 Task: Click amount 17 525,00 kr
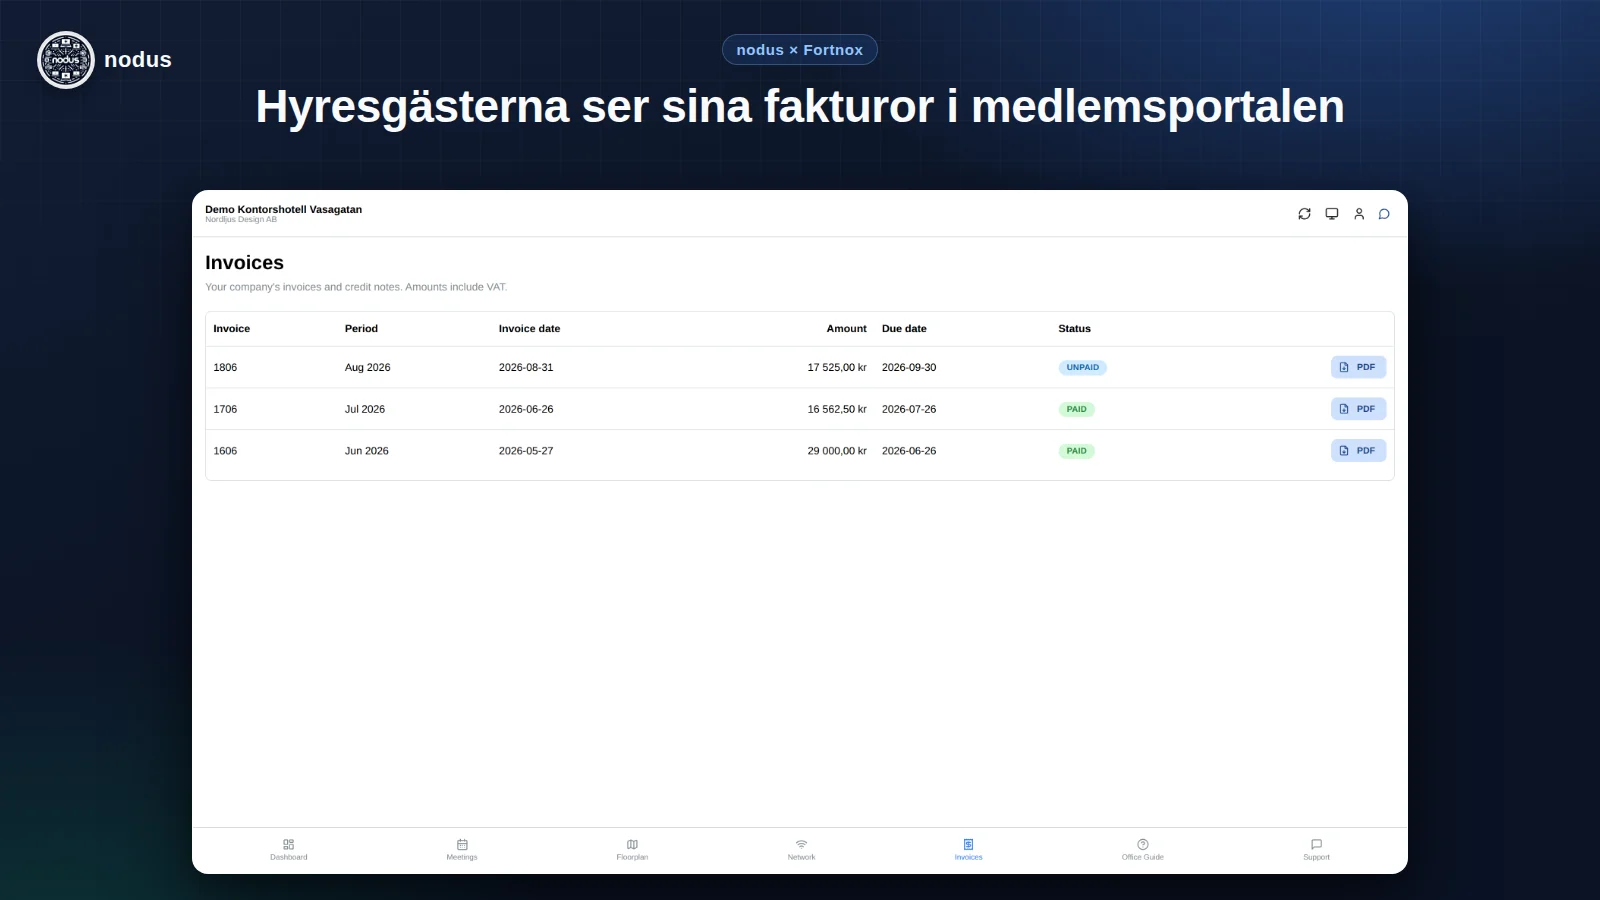click(837, 368)
